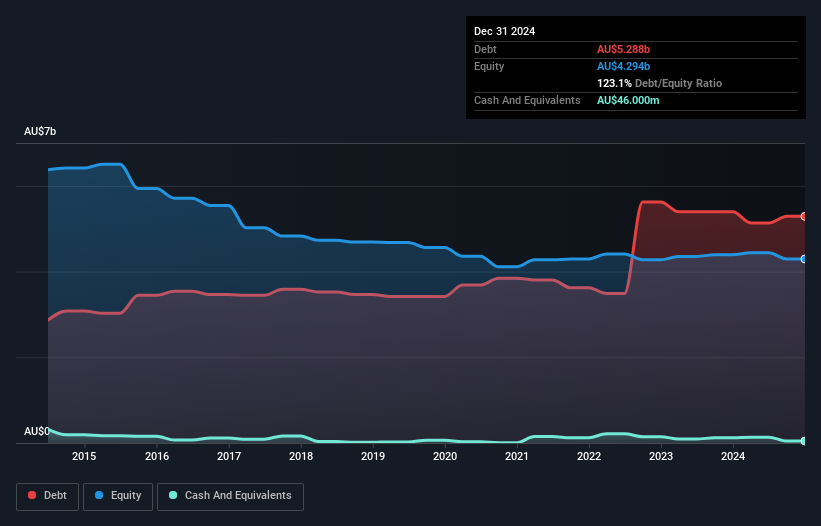Select the teal Cash endpoint marker
Viewport: 821px width, 526px height.
(804, 441)
